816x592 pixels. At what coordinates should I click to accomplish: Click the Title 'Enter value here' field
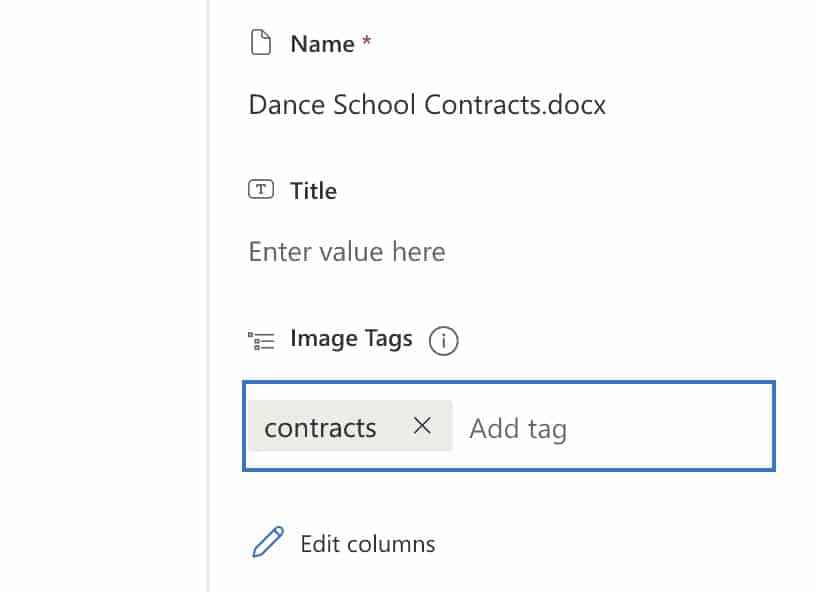click(347, 251)
